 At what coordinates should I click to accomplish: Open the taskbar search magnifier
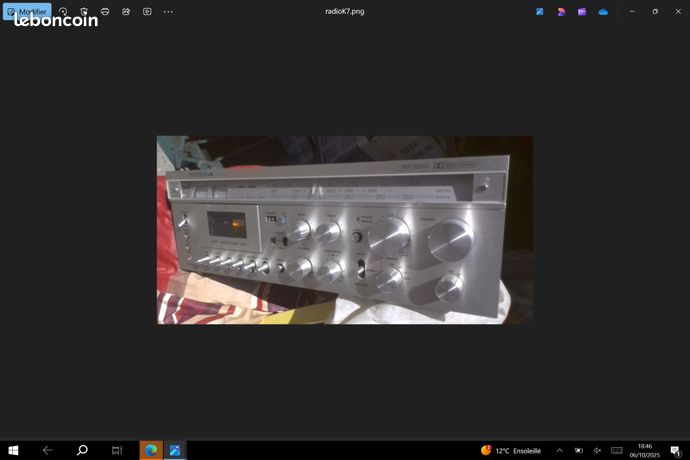point(82,450)
